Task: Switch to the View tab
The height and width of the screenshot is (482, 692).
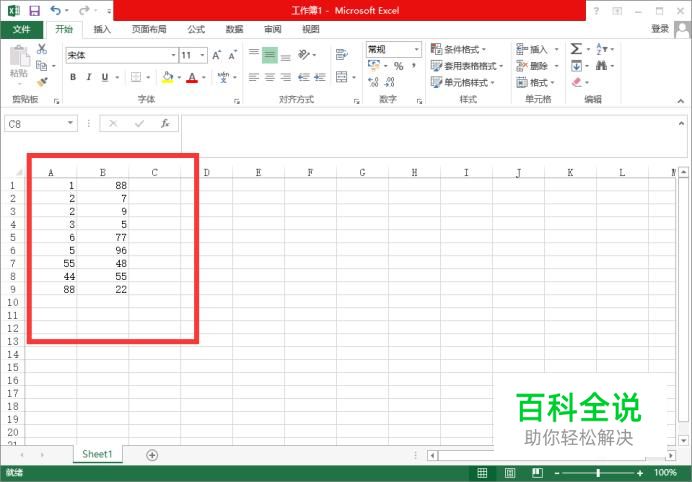Action: pos(311,30)
